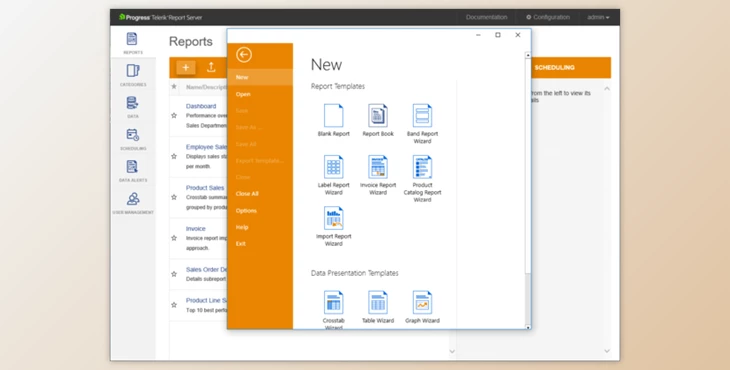Viewport: 730px width, 370px height.
Task: Select Options in the orange file menu
Action: (x=260, y=210)
